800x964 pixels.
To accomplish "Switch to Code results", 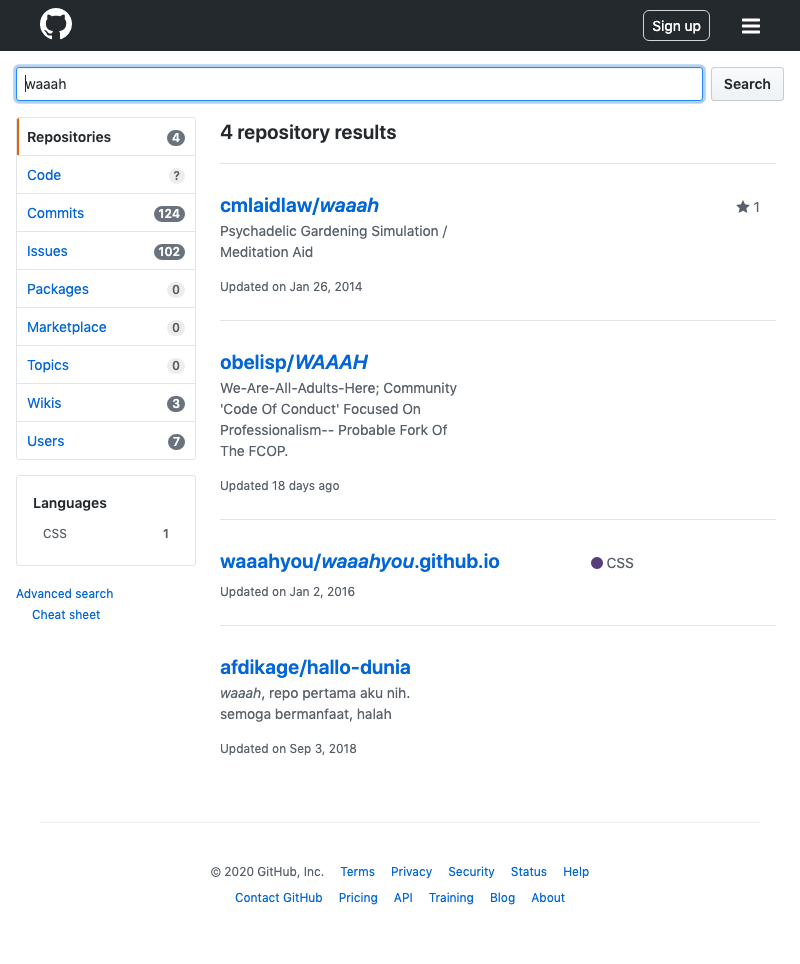I will coord(106,175).
